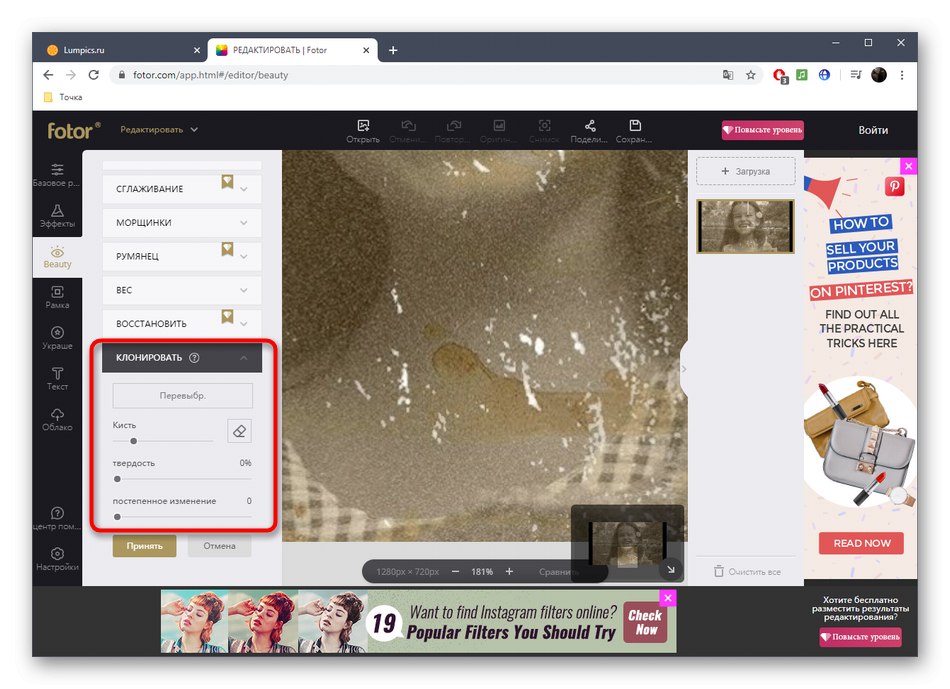Zoom out with the minus icon
Screen dimensions: 950x689
[455, 571]
